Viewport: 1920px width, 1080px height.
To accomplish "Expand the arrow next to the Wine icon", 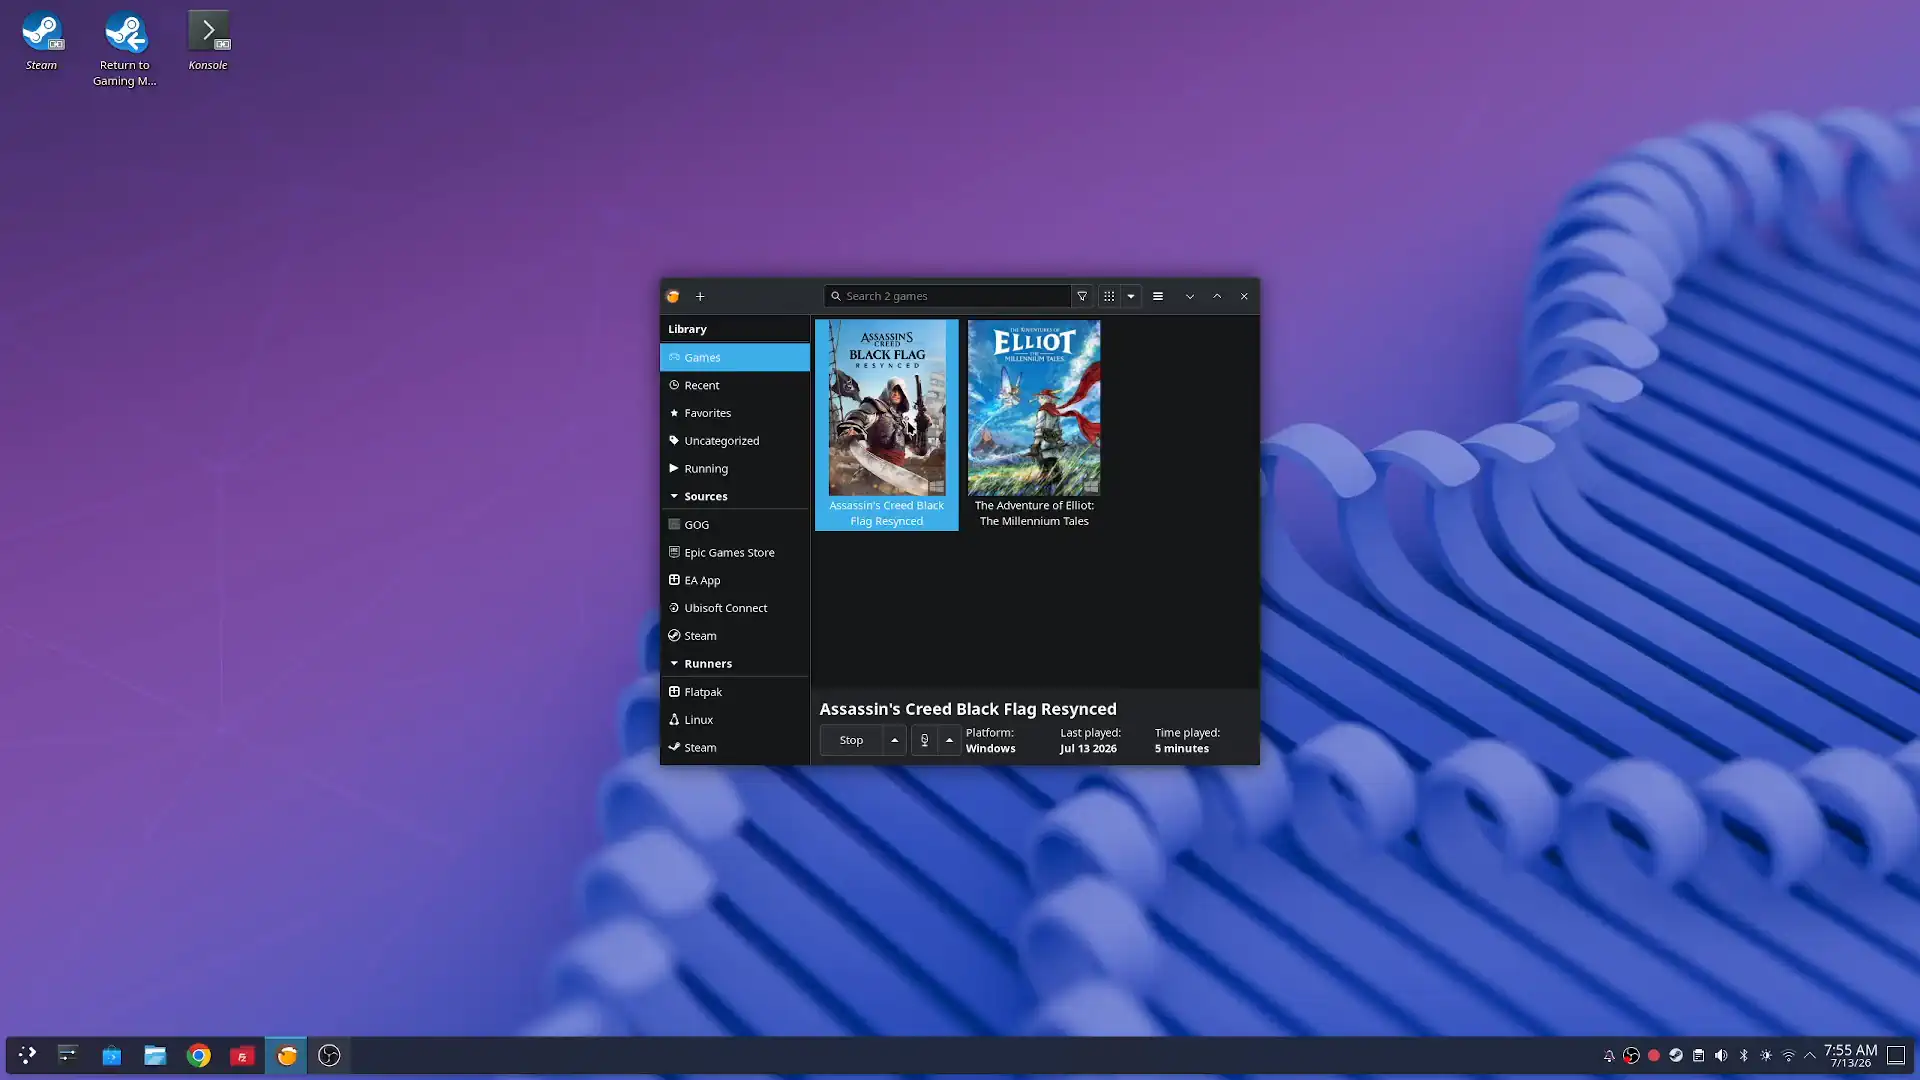I will coord(949,740).
